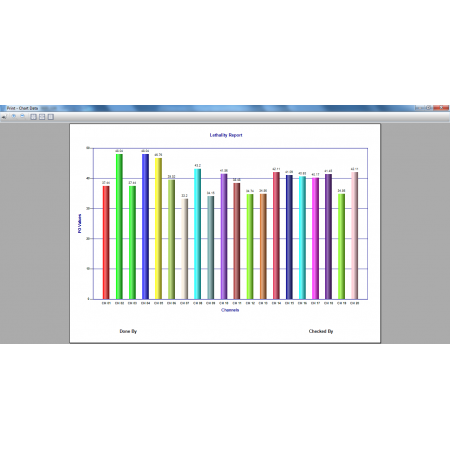Click the F0 Values axis label
This screenshot has height=450, width=450.
coord(80,223)
